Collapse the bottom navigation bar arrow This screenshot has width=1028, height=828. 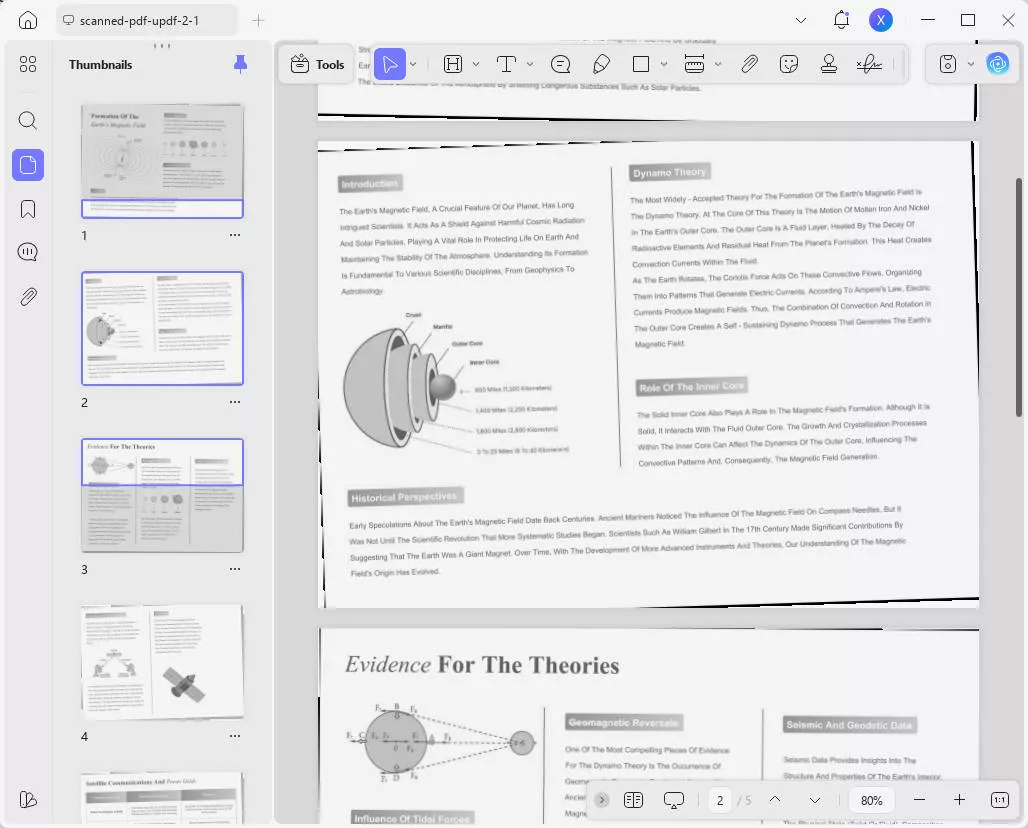point(602,800)
